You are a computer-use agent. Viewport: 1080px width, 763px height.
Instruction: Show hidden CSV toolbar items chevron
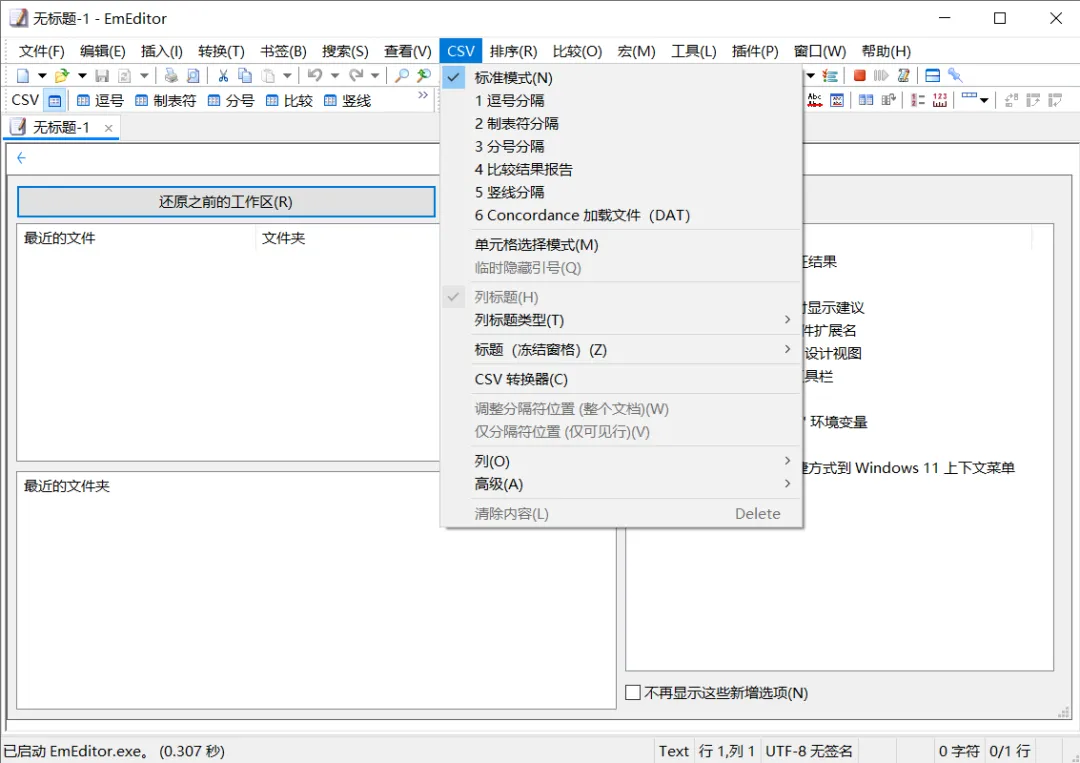[423, 95]
